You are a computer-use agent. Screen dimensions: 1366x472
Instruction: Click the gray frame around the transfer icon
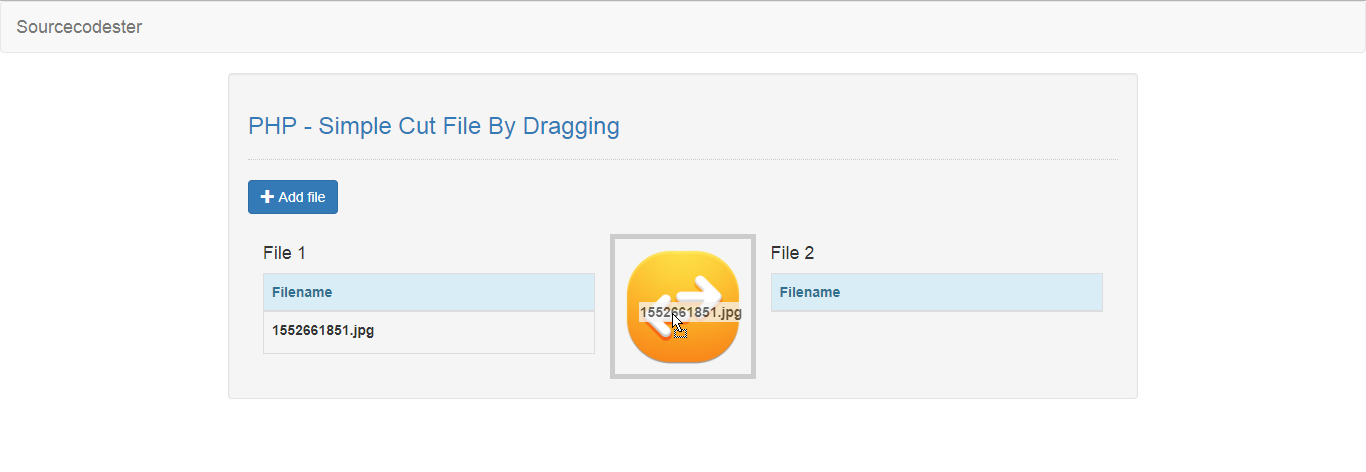coord(614,307)
